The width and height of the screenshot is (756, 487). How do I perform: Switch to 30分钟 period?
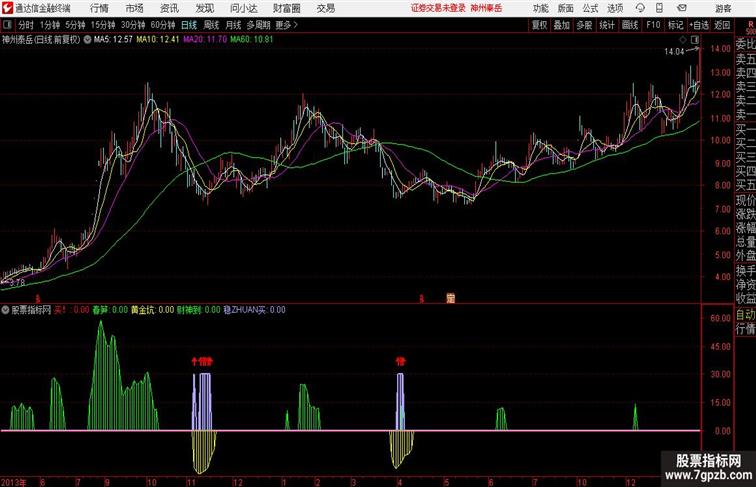[133, 25]
